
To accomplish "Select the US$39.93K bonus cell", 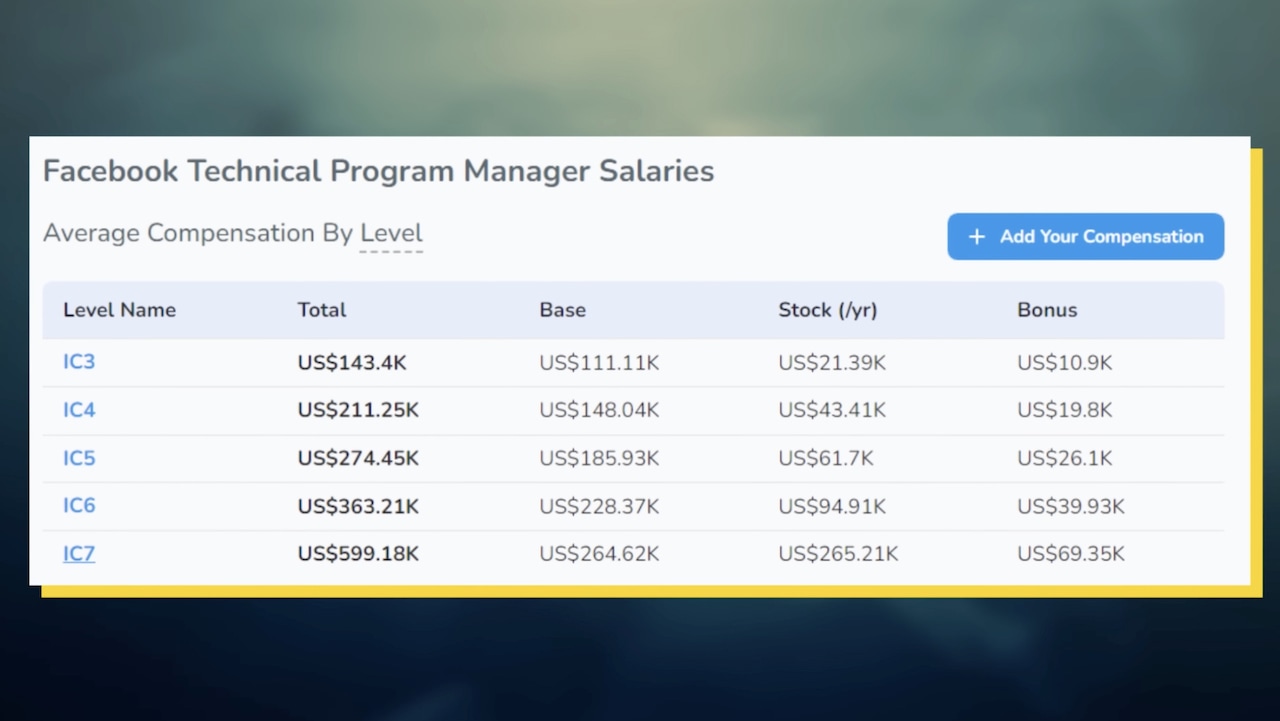I will pos(1070,506).
